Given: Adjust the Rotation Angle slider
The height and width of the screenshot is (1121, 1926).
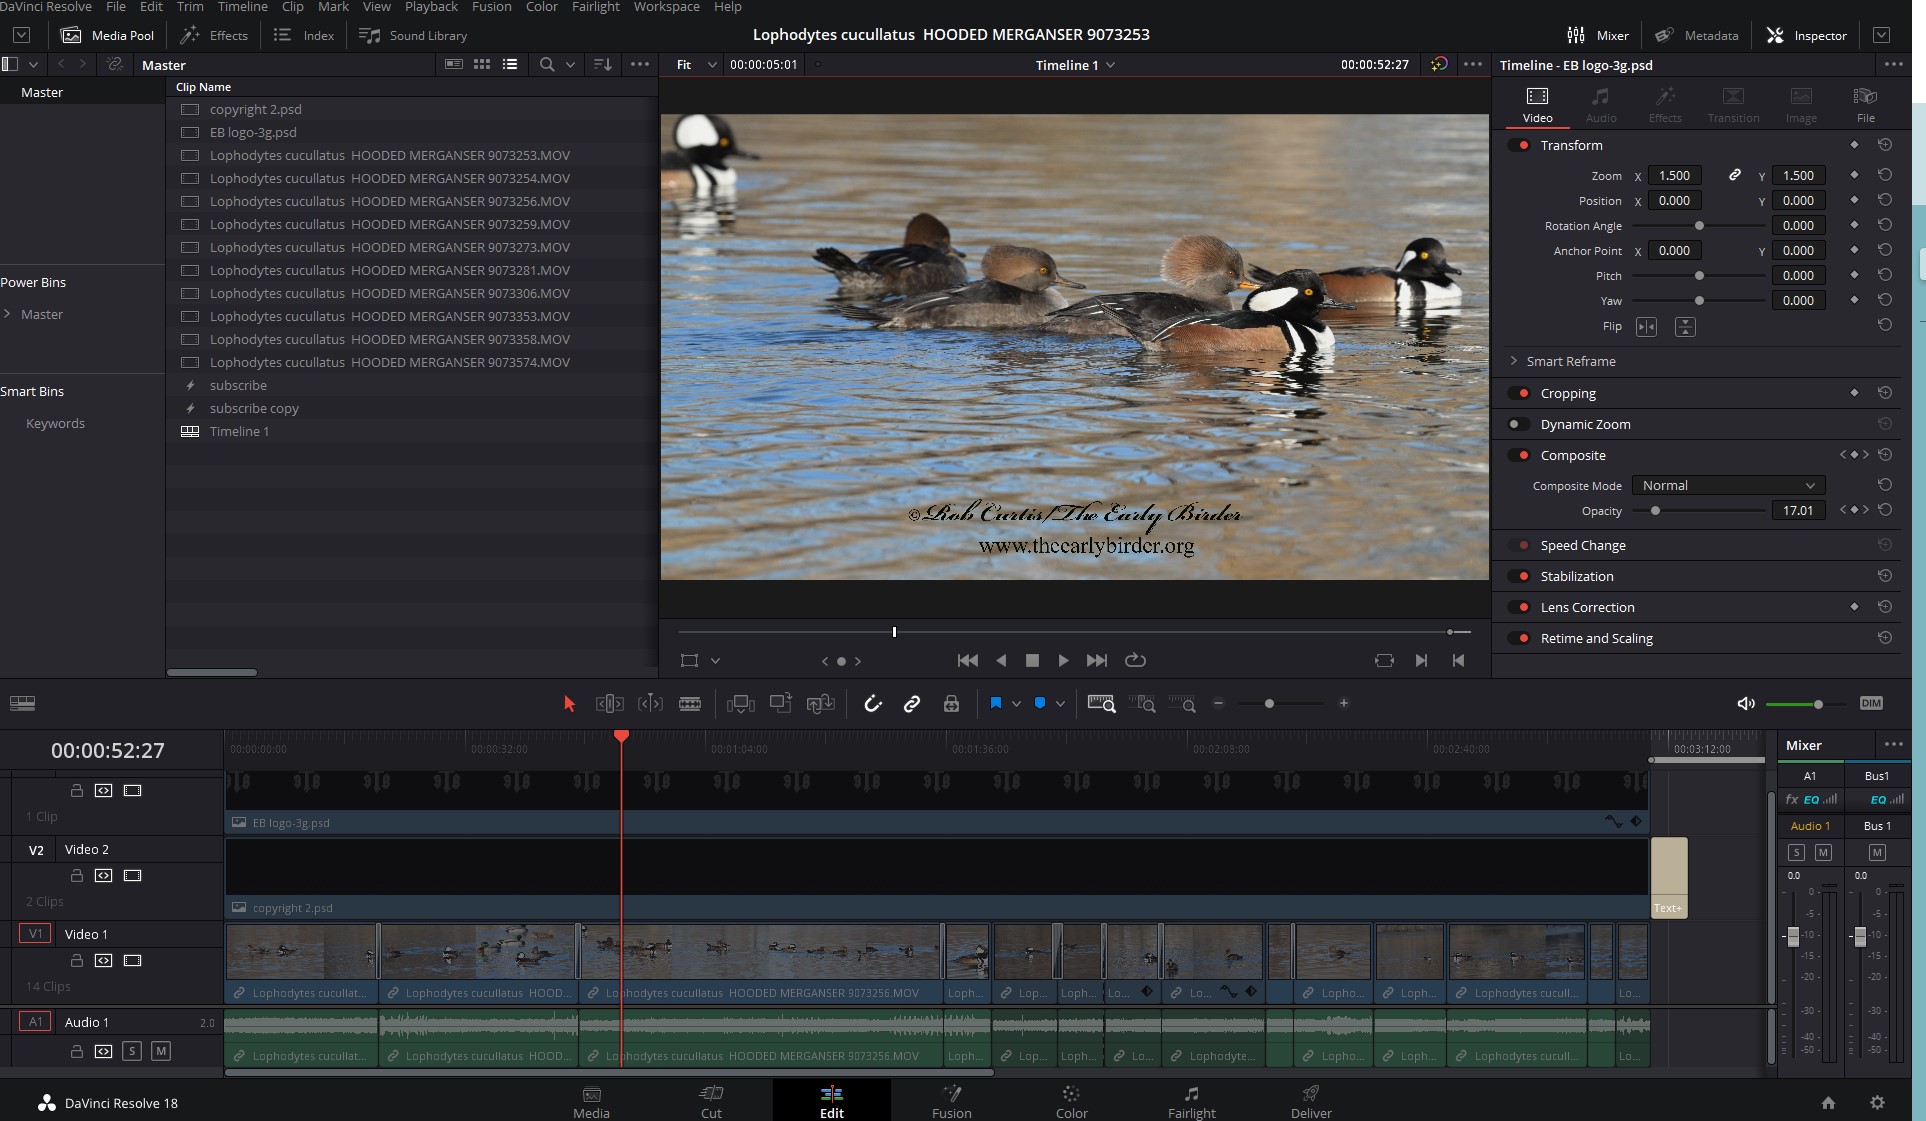Looking at the screenshot, I should pyautogui.click(x=1699, y=226).
